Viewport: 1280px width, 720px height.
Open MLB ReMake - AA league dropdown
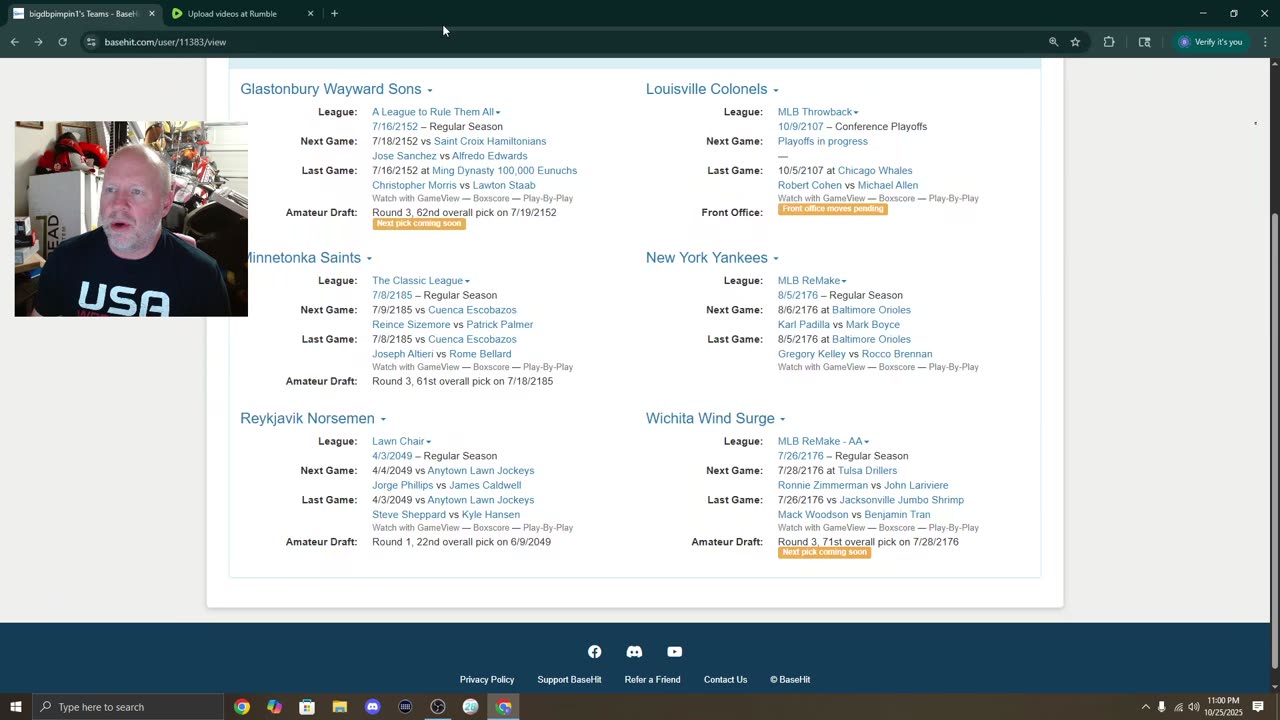[824, 441]
